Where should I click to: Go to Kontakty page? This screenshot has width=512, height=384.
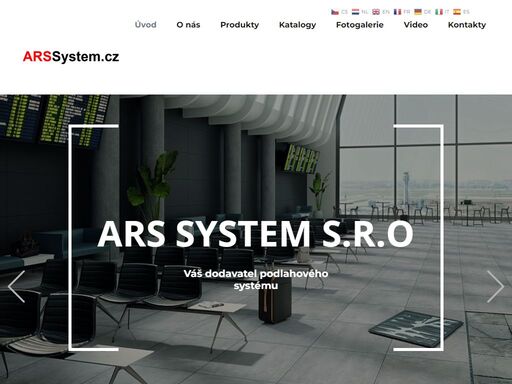point(467,25)
